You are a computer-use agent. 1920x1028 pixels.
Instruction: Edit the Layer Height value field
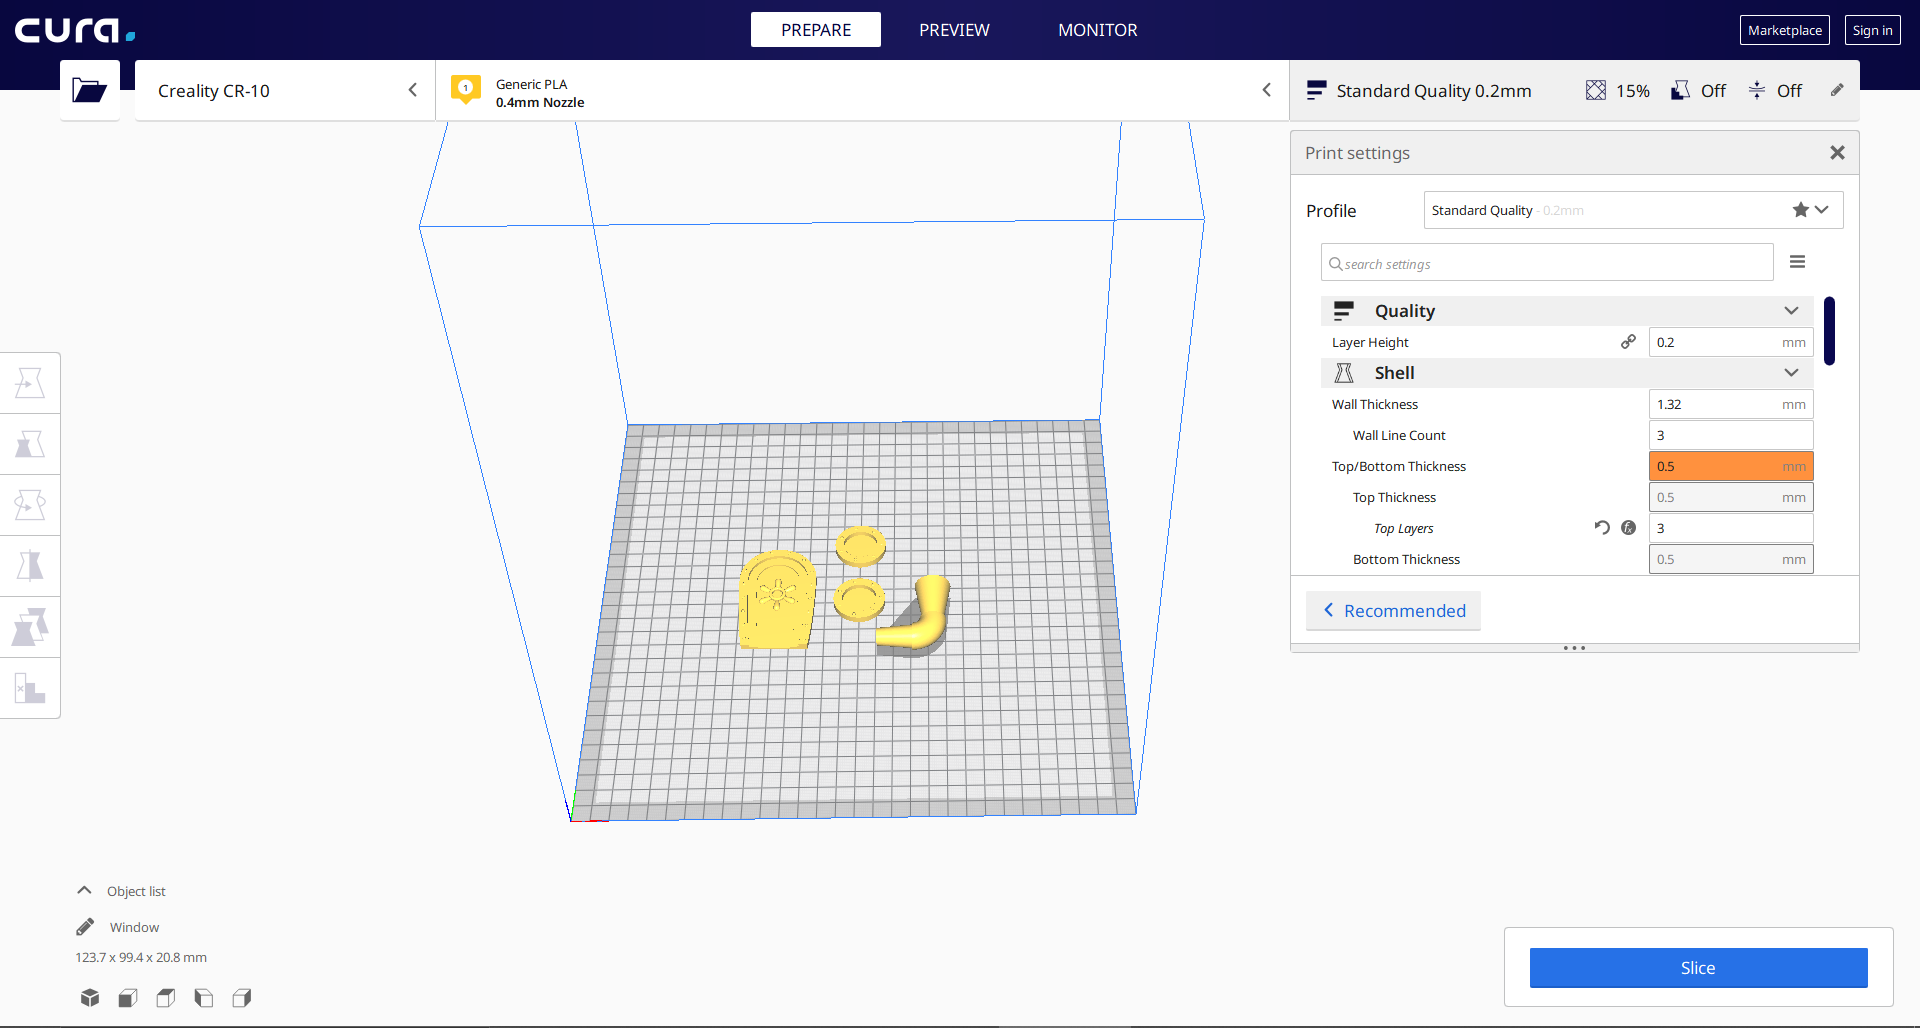[1731, 342]
